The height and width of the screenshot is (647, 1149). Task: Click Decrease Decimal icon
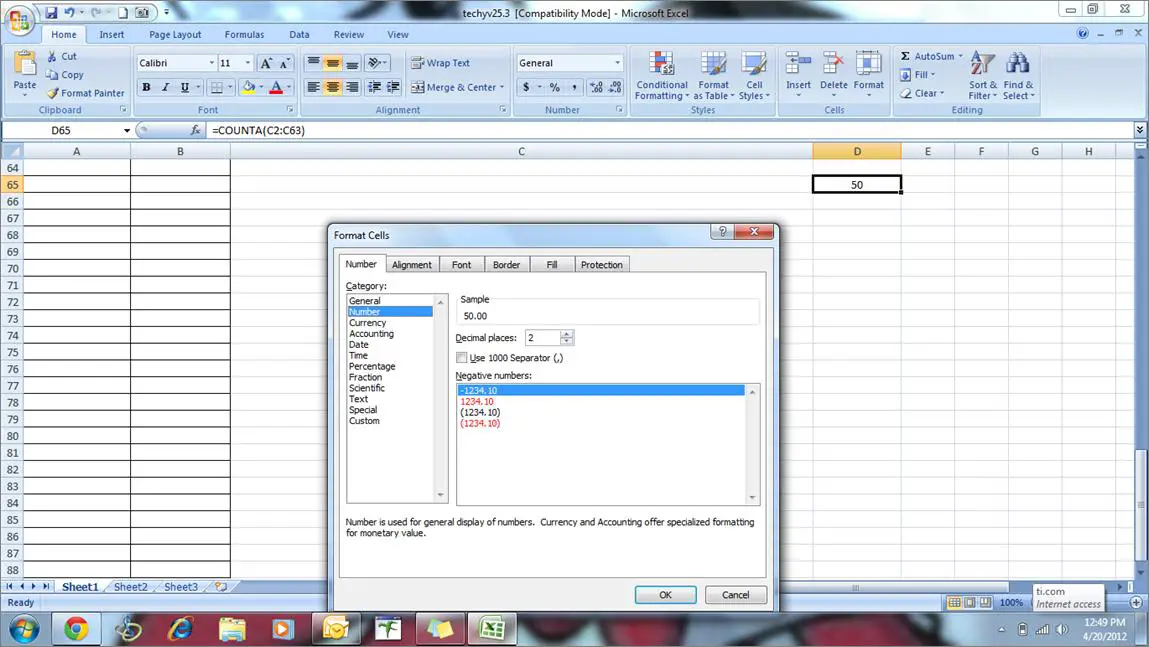(616, 87)
